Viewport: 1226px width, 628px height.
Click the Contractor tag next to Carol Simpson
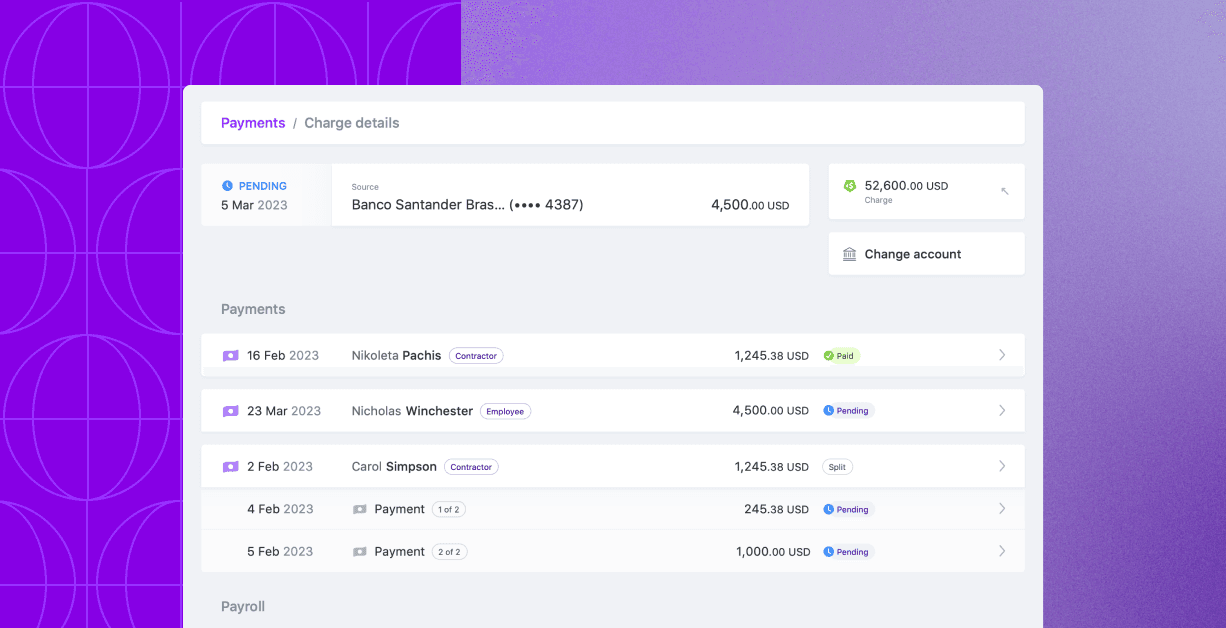(x=471, y=466)
